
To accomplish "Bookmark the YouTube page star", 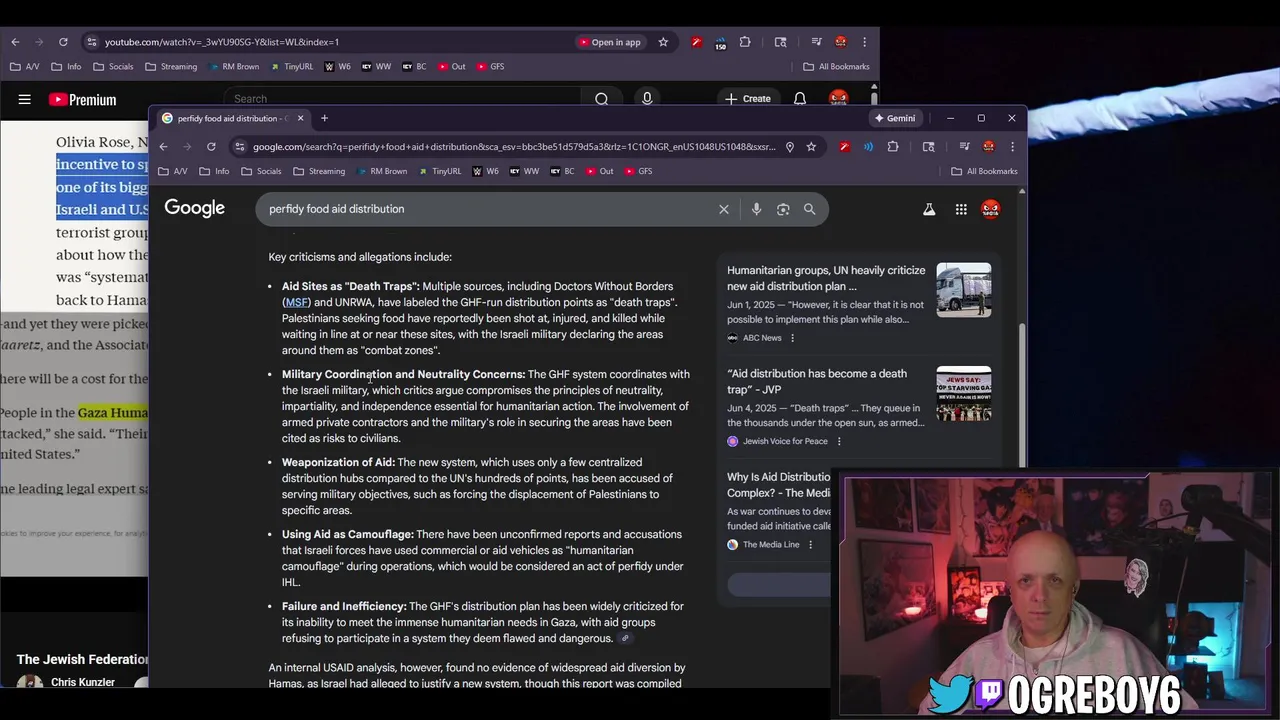I will (x=663, y=42).
